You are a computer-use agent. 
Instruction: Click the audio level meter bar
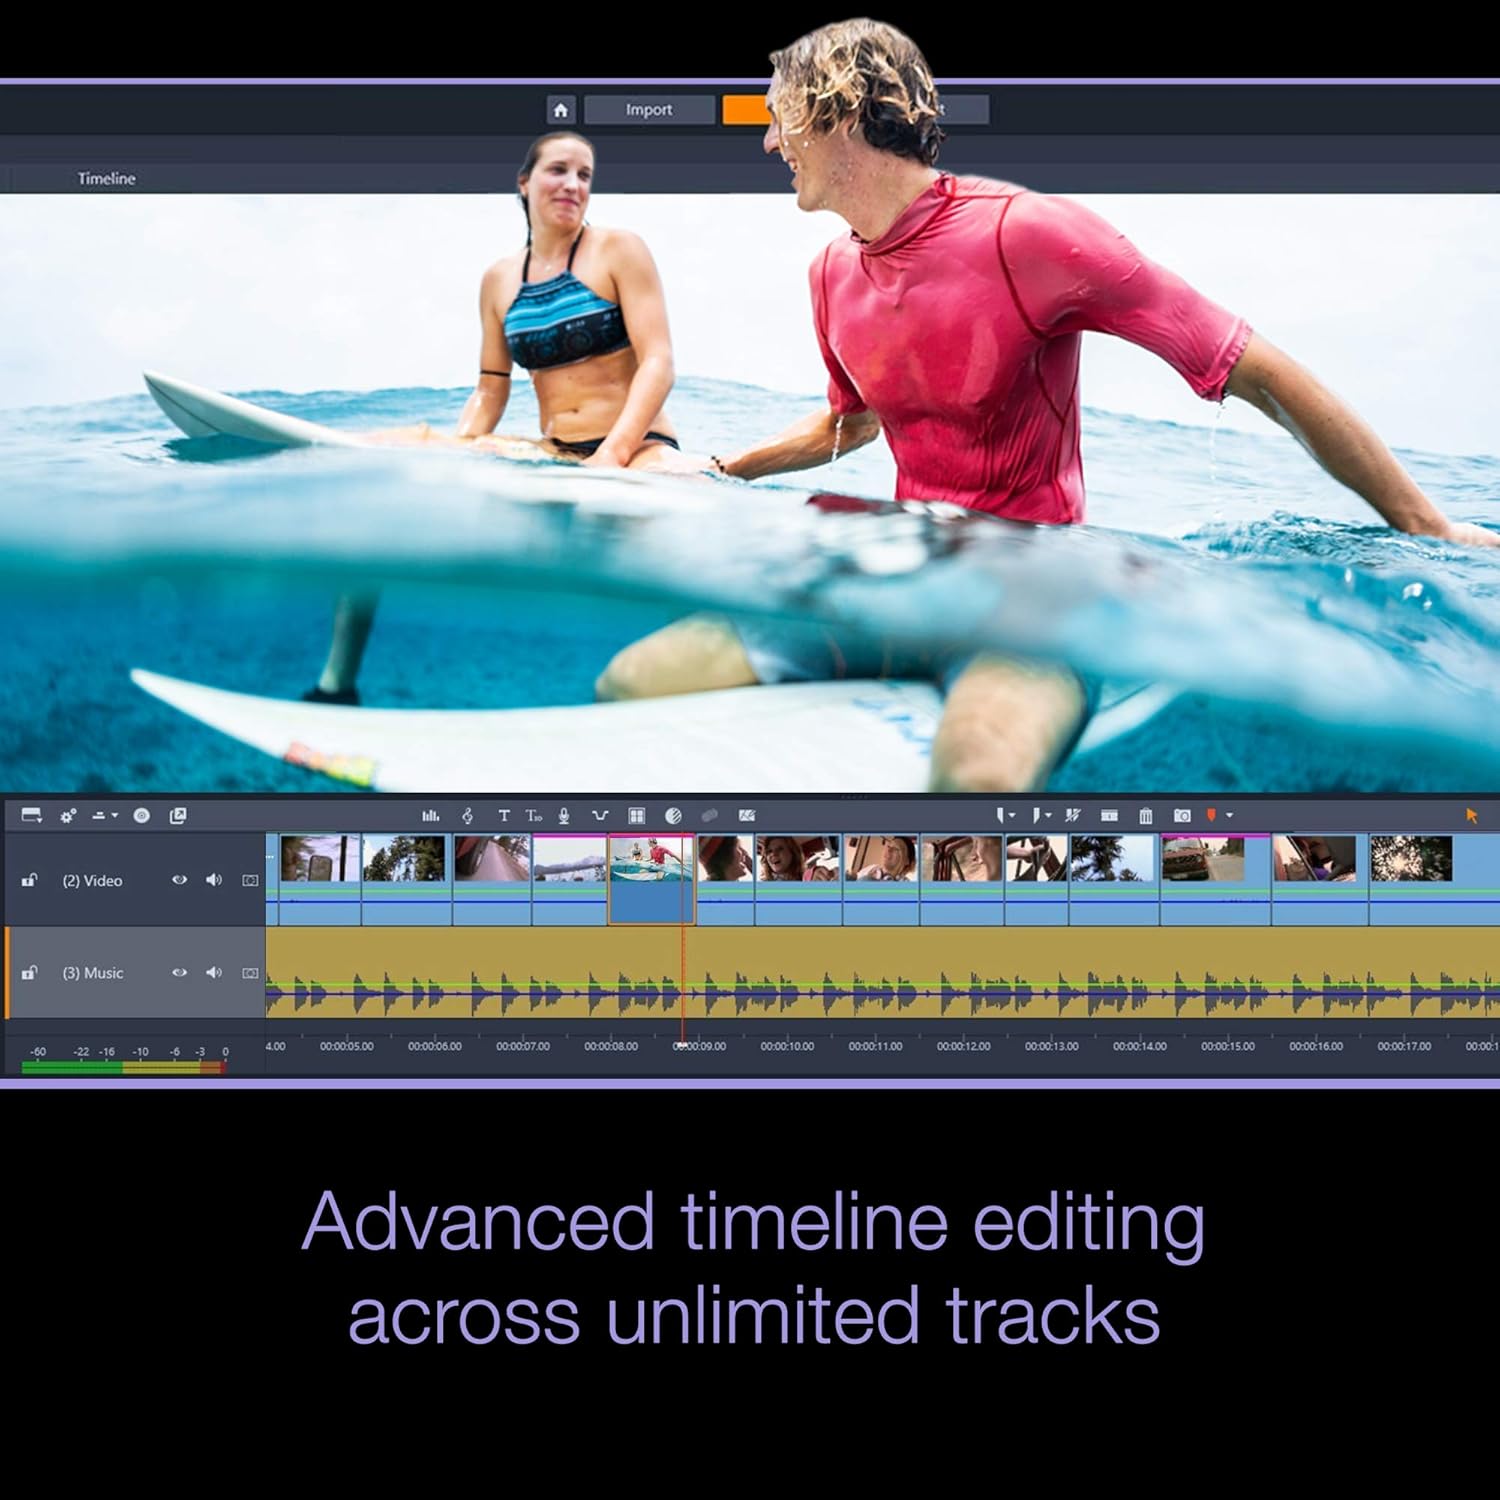tap(122, 1067)
